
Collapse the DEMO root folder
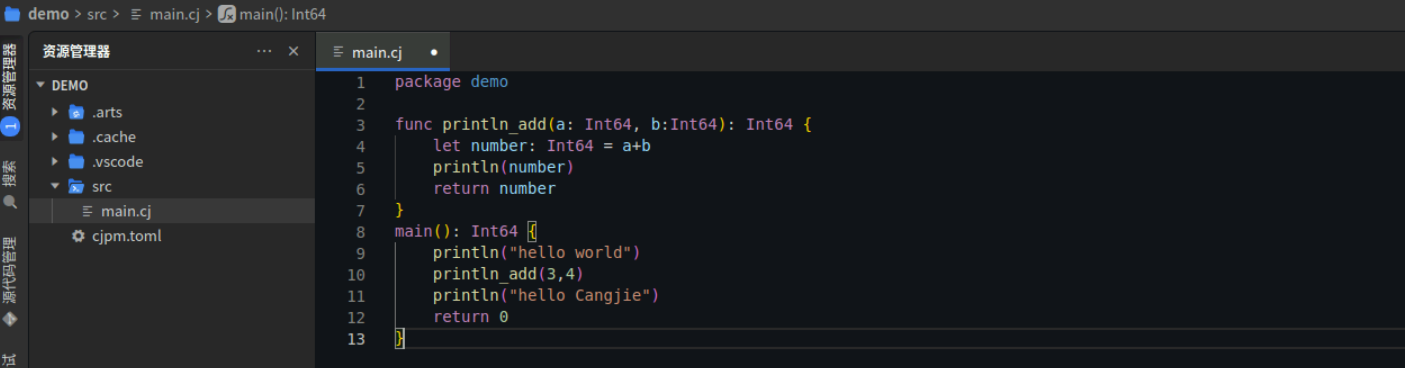pos(41,86)
